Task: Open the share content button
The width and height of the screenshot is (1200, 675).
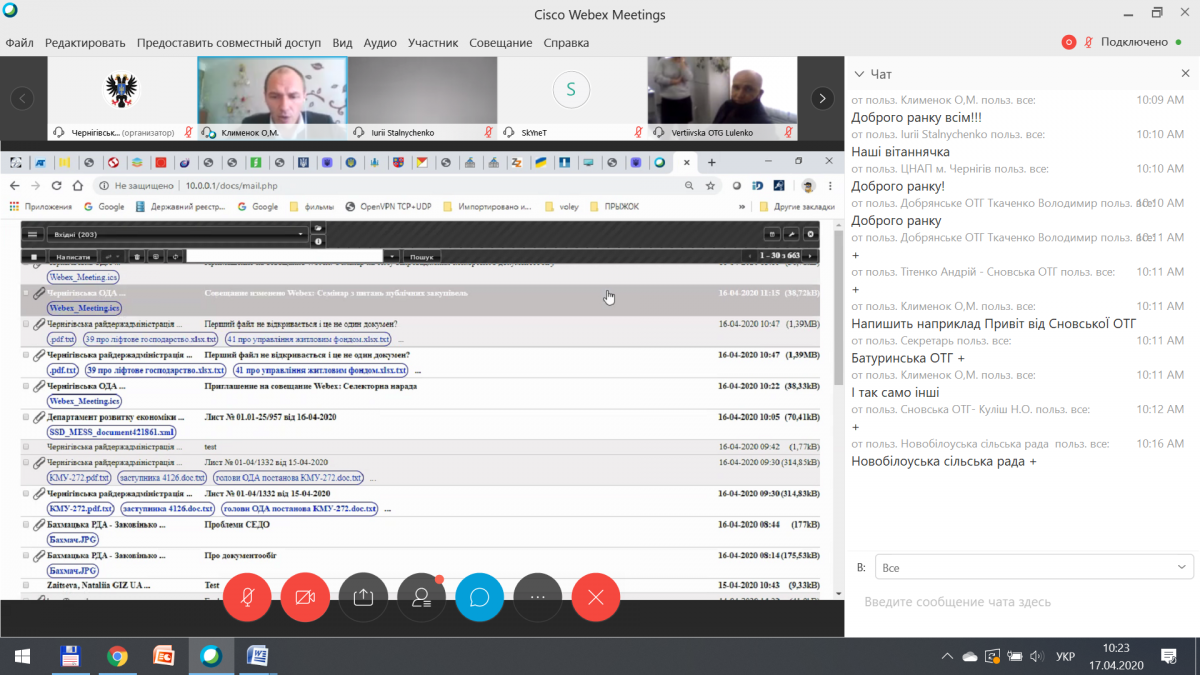Action: pyautogui.click(x=363, y=597)
